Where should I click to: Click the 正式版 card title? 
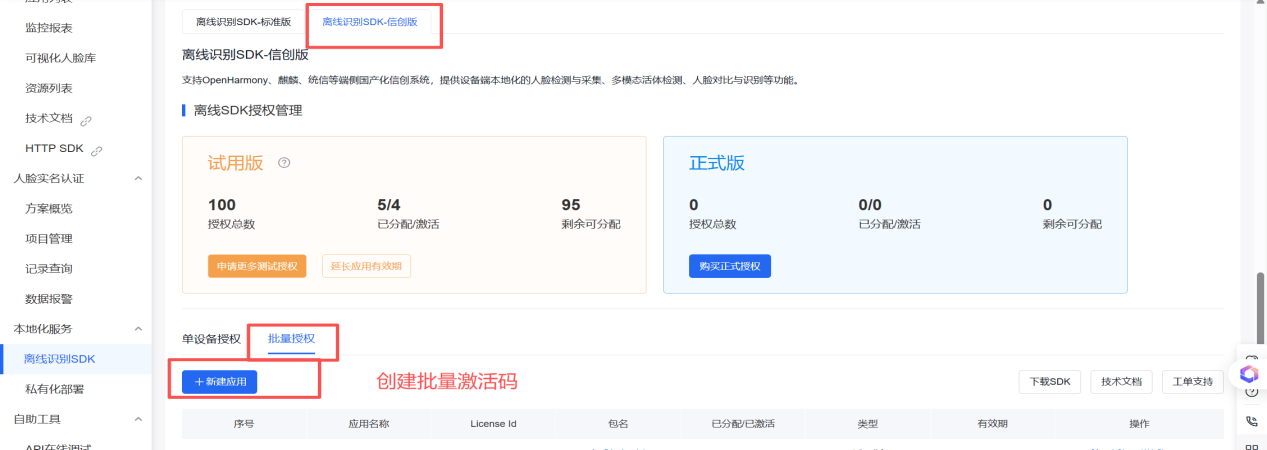pos(717,163)
